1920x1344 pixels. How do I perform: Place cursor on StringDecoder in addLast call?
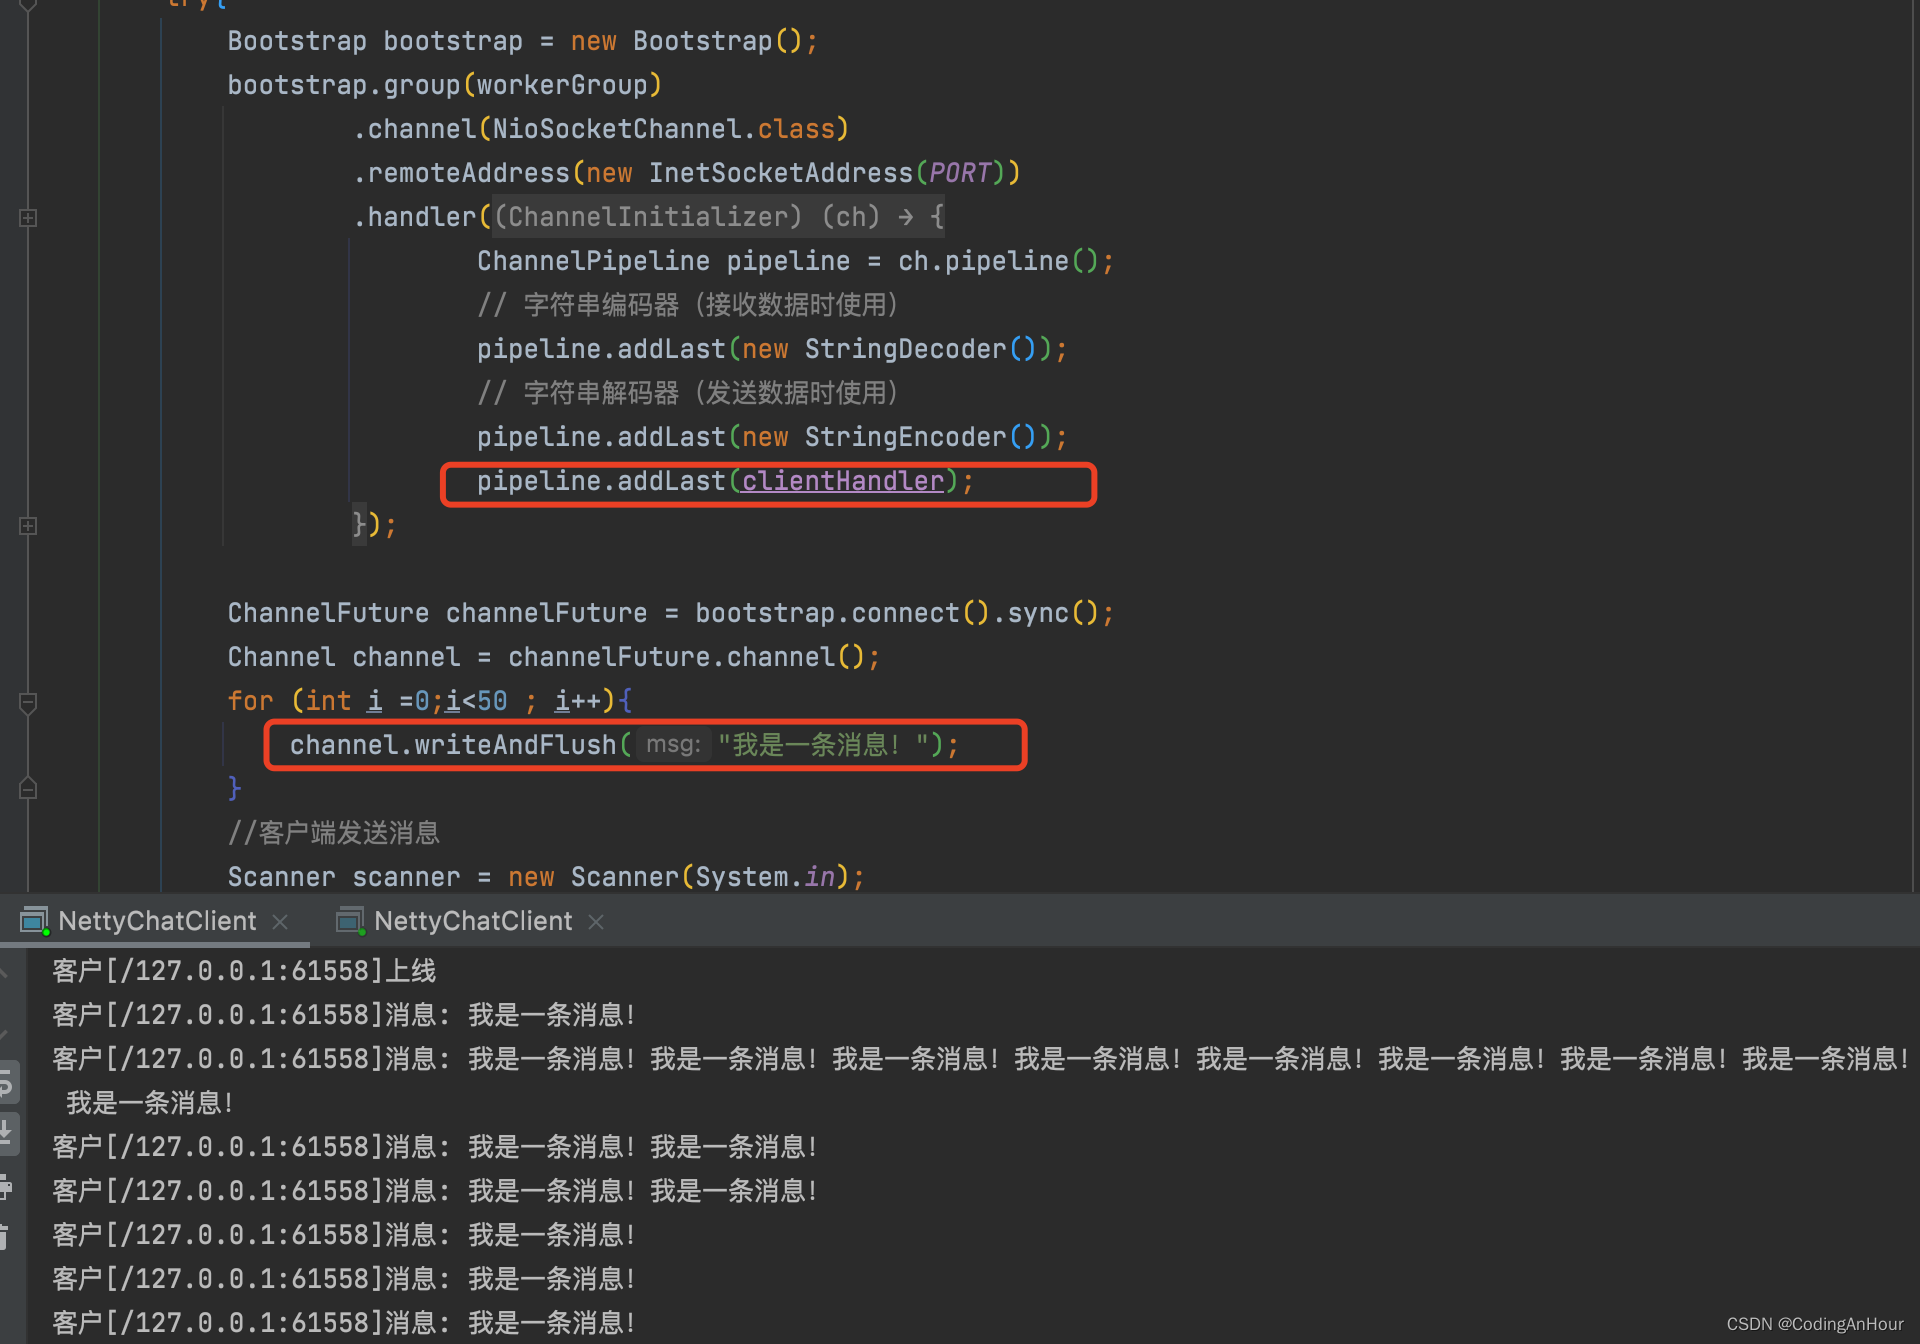pyautogui.click(x=905, y=349)
